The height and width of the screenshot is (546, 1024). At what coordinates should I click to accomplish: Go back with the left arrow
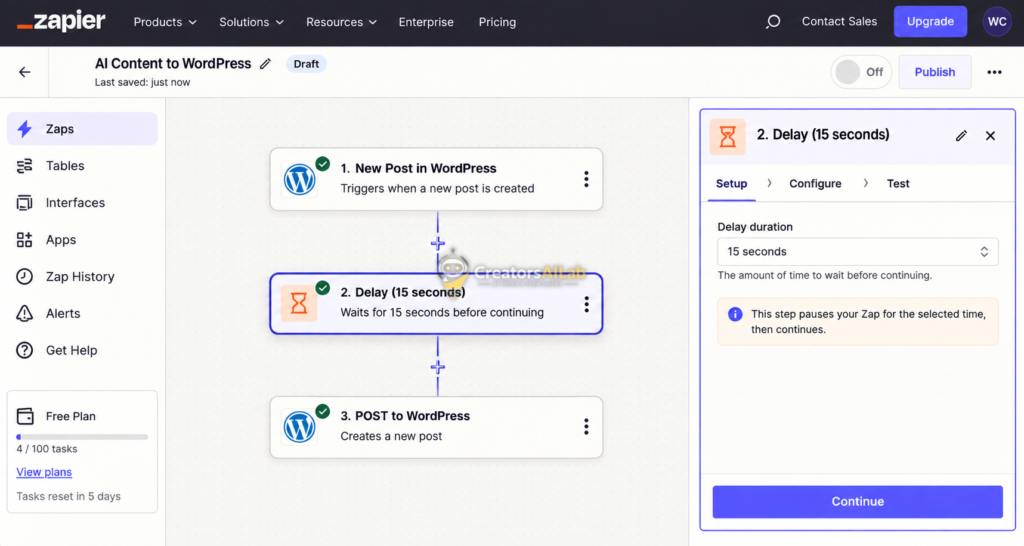25,72
